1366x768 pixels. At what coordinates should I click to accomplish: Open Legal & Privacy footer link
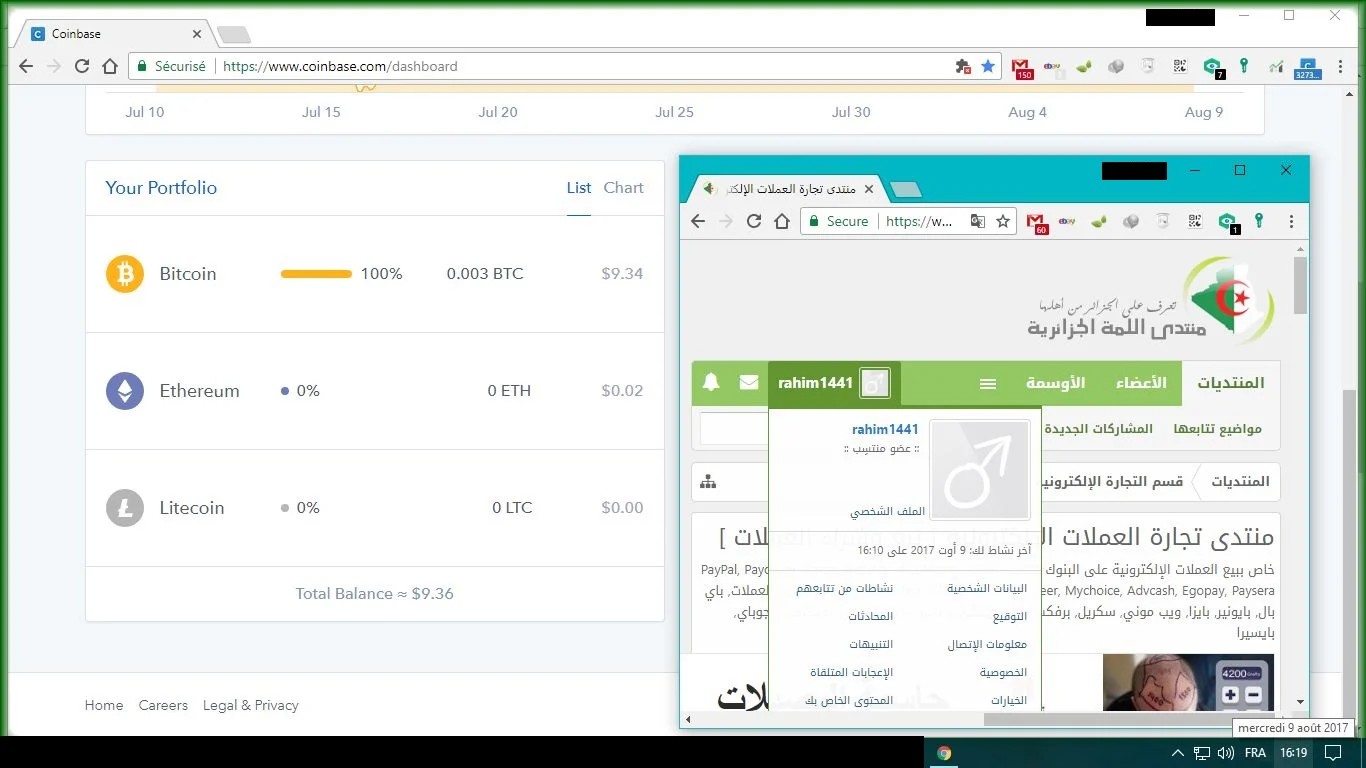(x=250, y=705)
